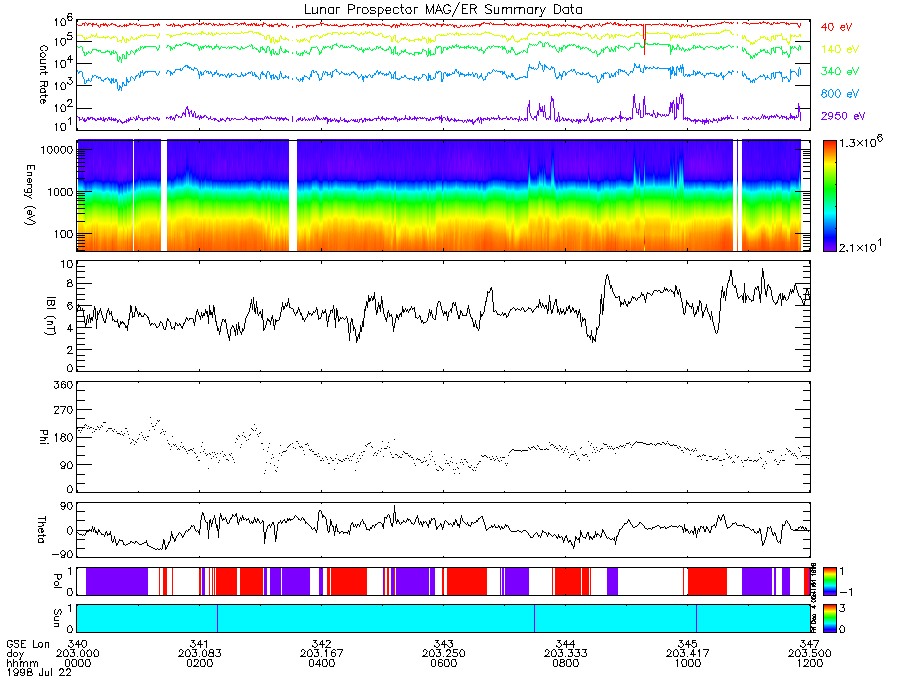
Task: Click the 'hhmm' row label
Action: click(x=22, y=664)
